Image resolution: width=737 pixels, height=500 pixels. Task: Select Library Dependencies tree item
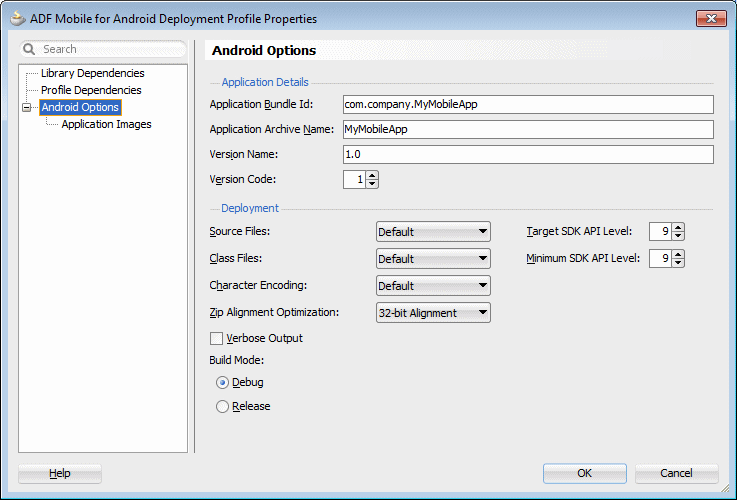click(x=93, y=73)
